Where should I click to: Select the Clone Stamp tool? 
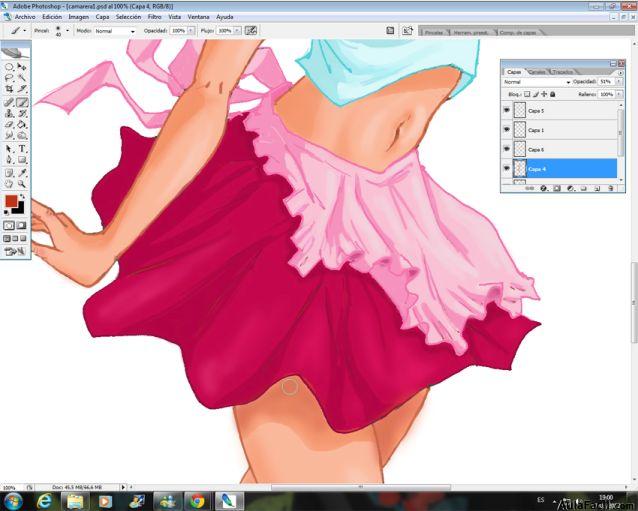point(9,114)
